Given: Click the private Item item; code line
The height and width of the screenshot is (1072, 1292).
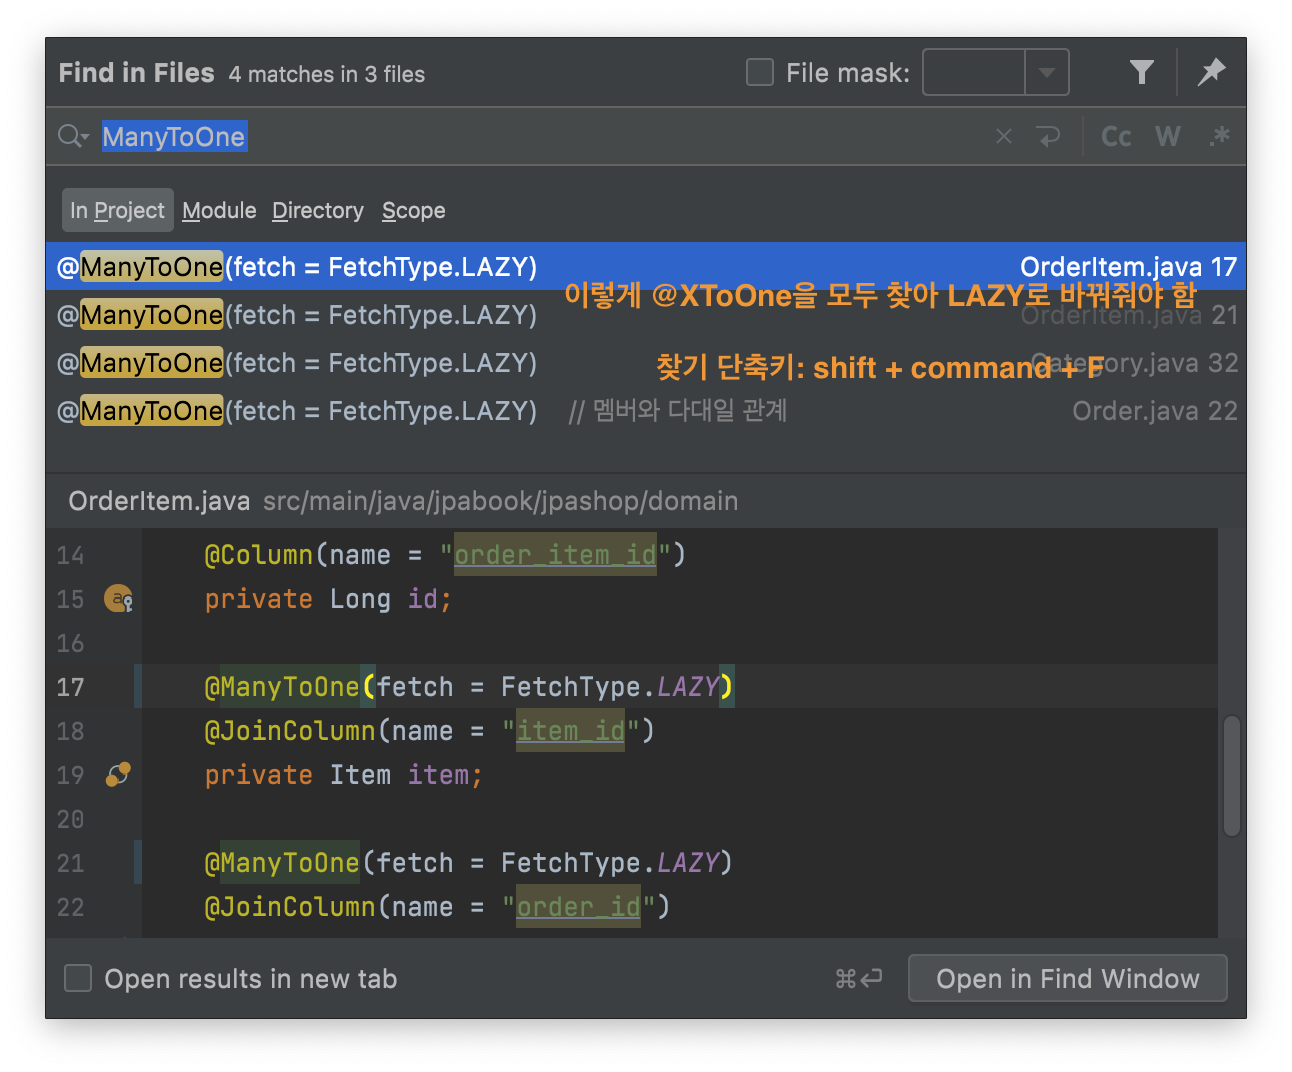Looking at the screenshot, I should point(343,775).
